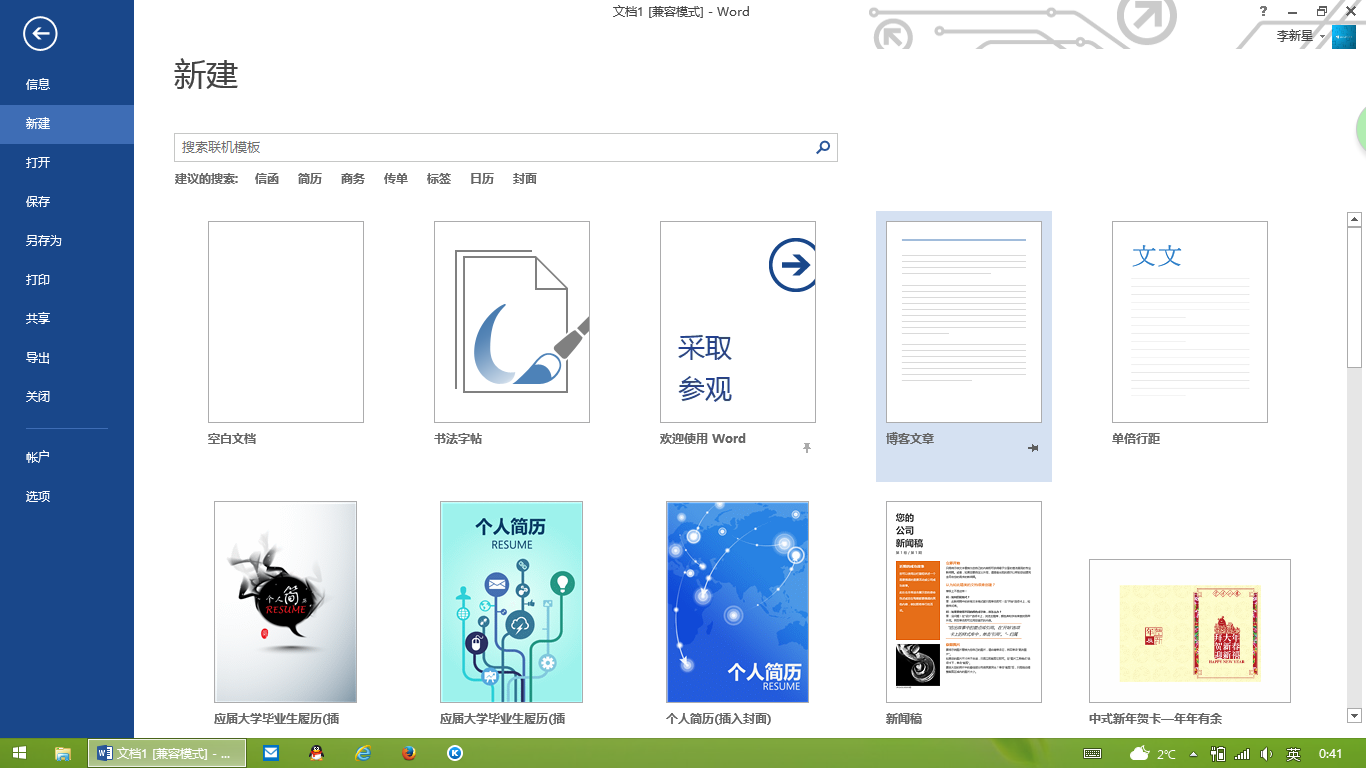Toggle the pin icon on 博客文章 template

tap(1033, 448)
